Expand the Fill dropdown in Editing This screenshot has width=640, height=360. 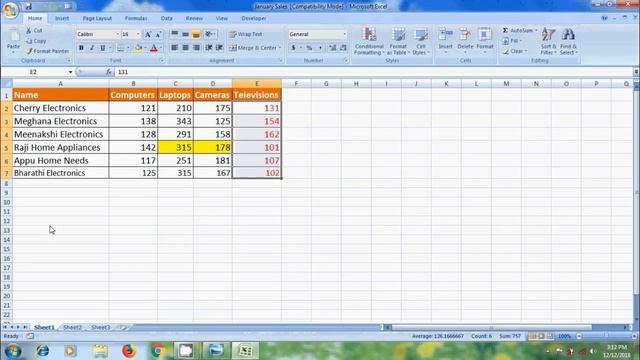pyautogui.click(x=521, y=41)
